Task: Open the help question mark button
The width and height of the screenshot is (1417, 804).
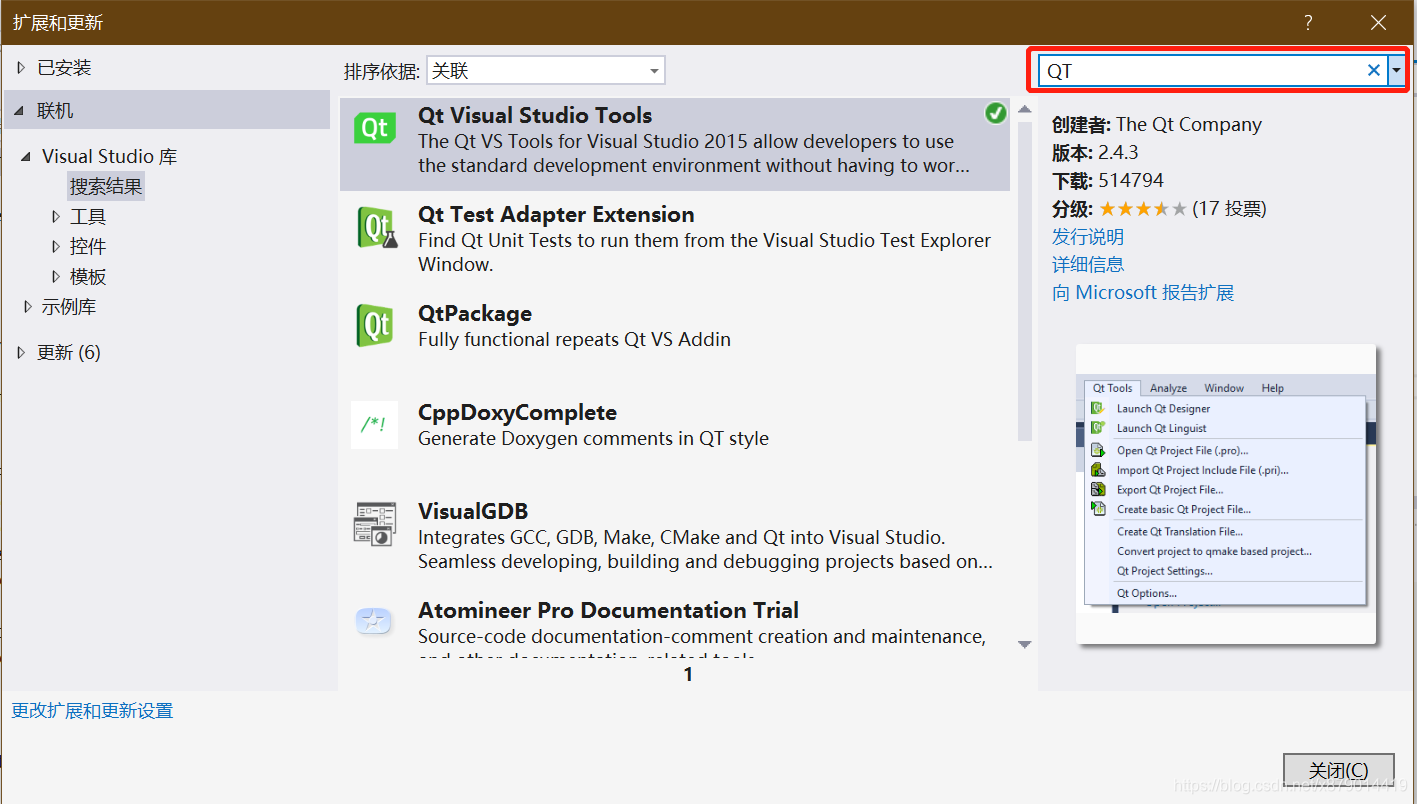Action: [x=1308, y=23]
